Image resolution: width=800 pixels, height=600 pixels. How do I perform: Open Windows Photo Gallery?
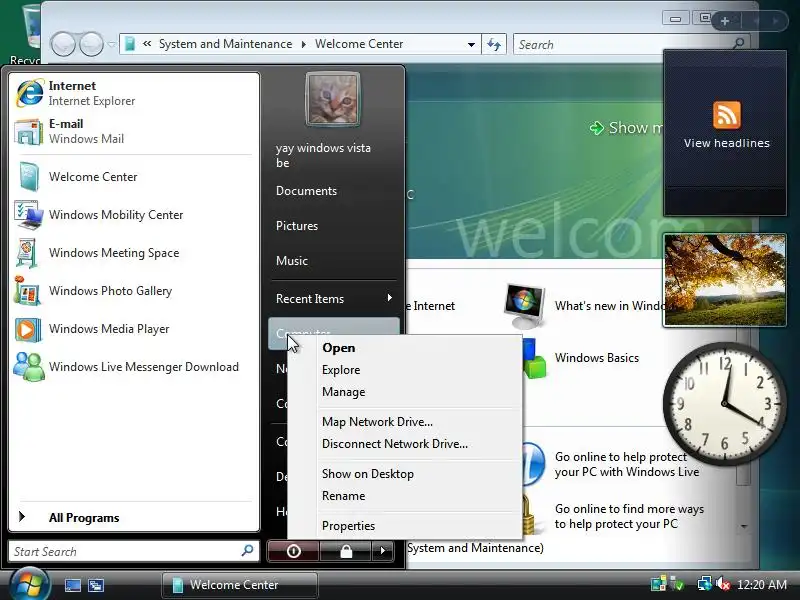point(134,291)
